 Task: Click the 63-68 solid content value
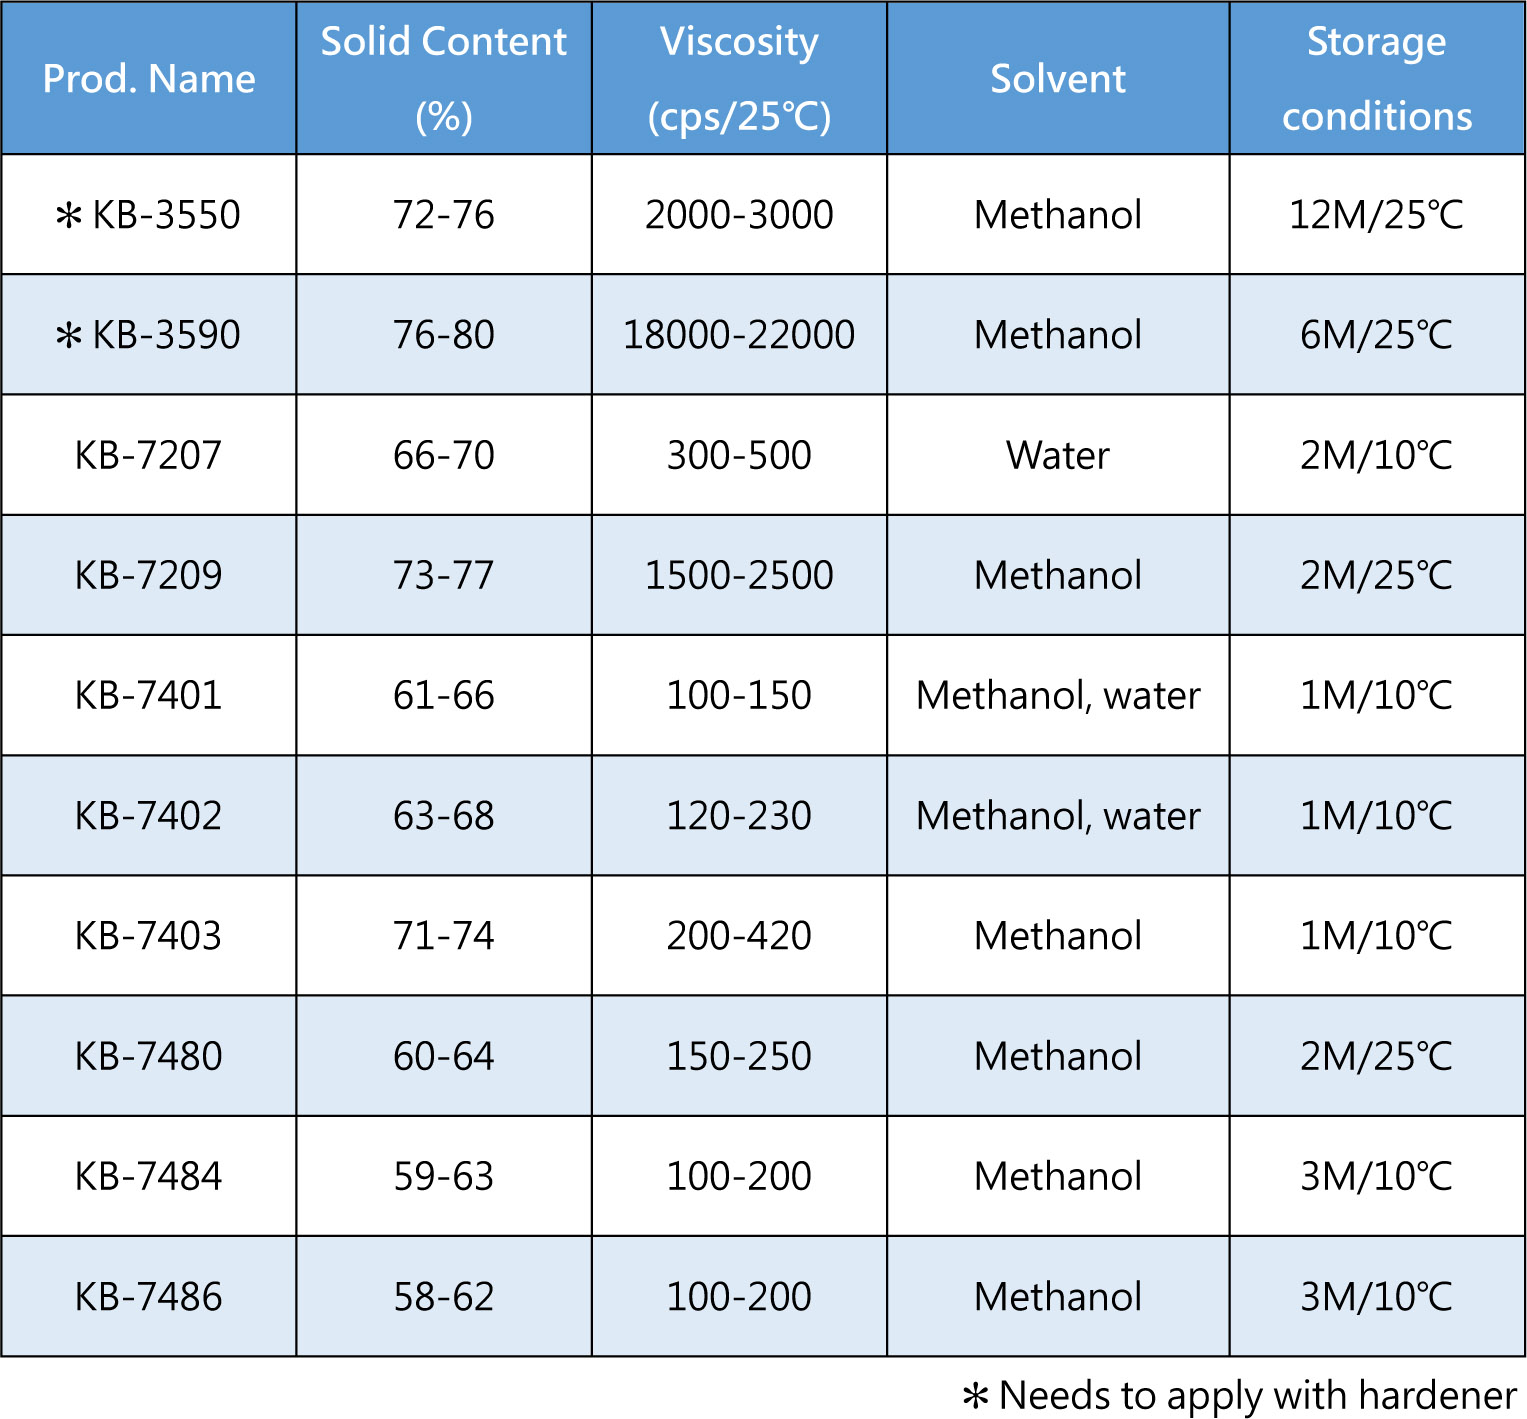tap(444, 816)
